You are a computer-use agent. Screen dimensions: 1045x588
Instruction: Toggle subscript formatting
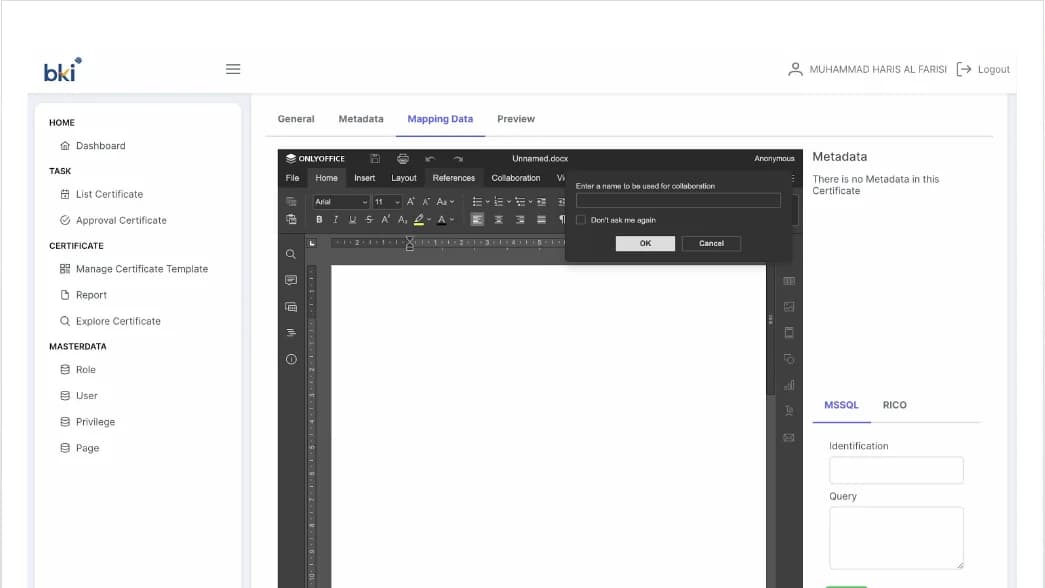[x=402, y=219]
